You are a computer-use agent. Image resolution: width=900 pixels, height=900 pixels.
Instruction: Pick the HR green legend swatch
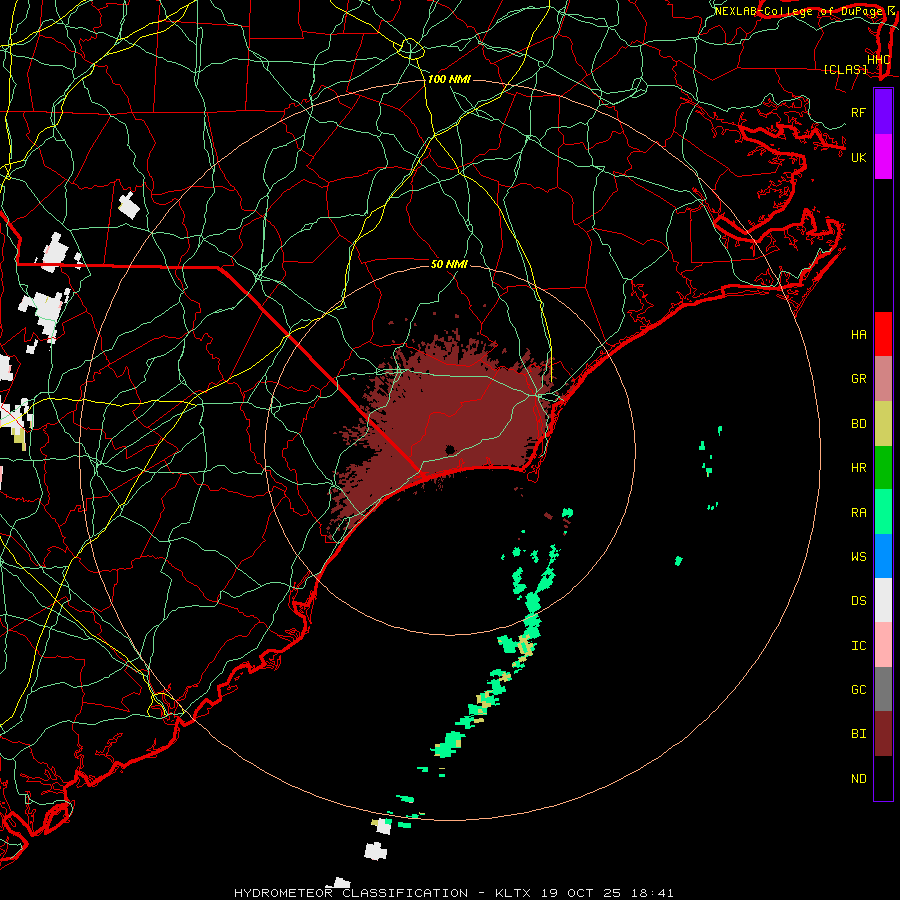tap(883, 467)
